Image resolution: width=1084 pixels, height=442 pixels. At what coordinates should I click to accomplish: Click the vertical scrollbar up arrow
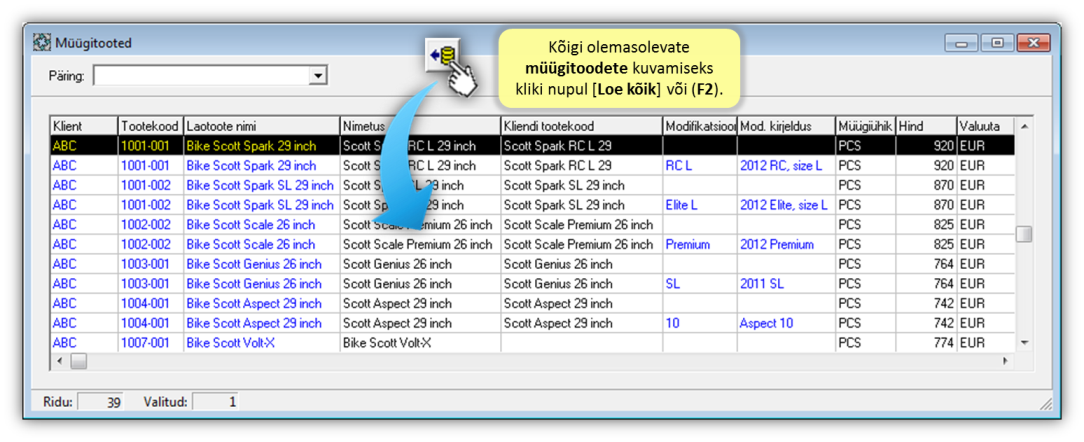coord(1024,126)
